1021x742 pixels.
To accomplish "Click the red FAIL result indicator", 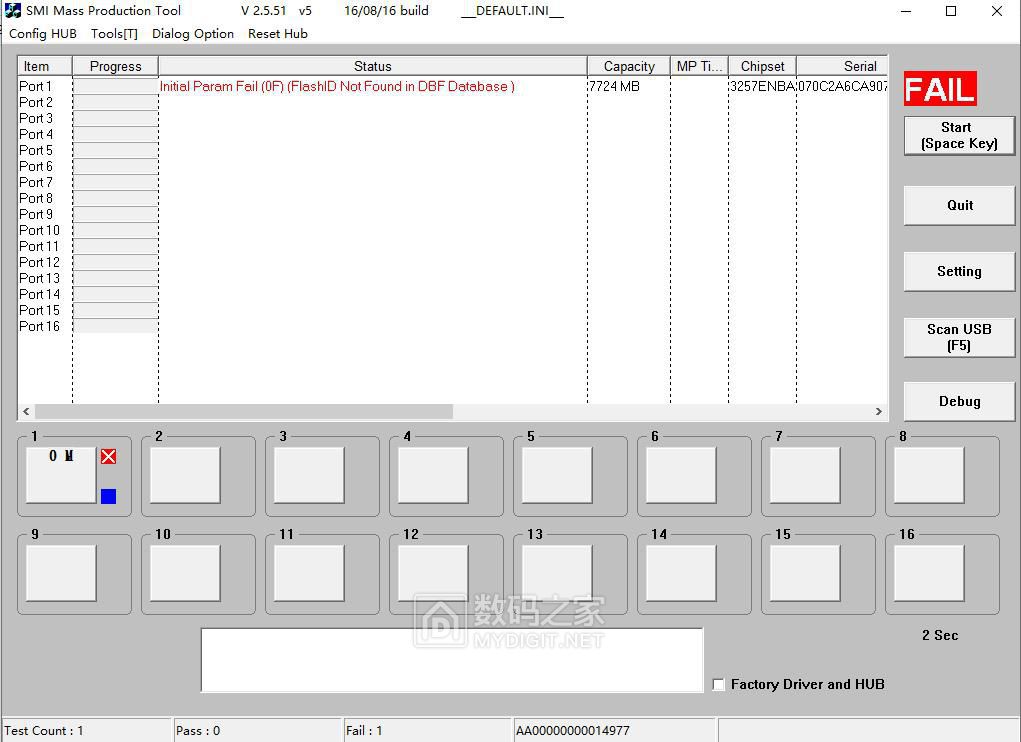I will pos(940,89).
